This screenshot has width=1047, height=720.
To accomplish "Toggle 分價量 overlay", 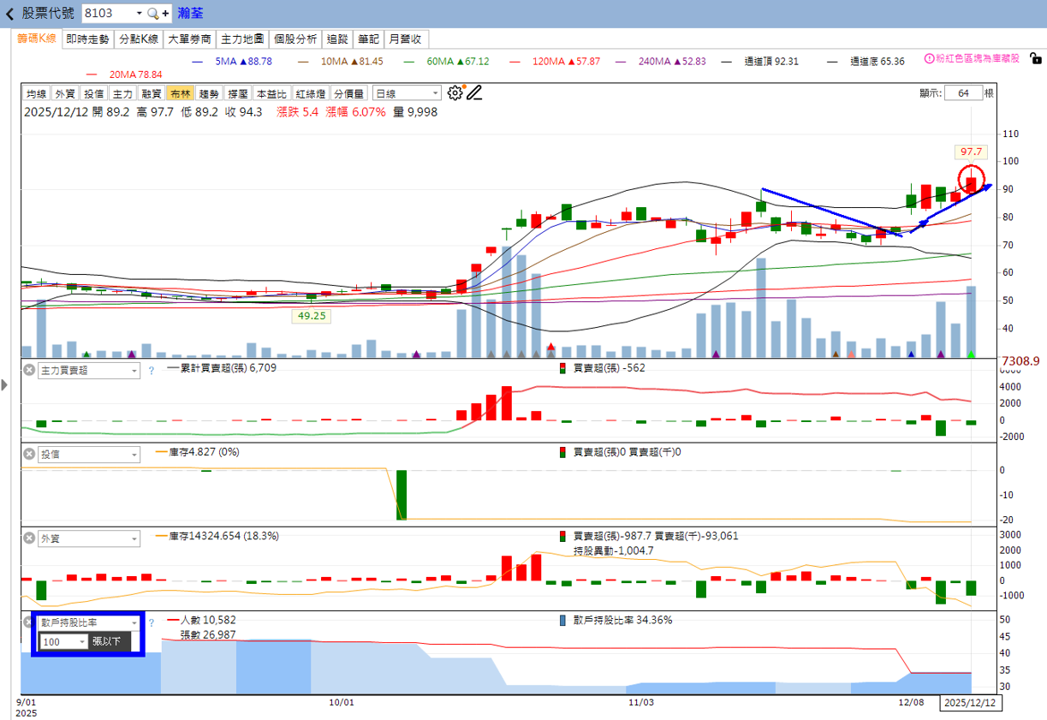I will (x=349, y=94).
